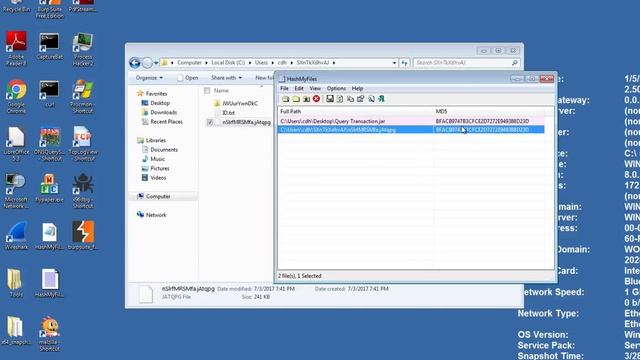Viewport: 640px width, 360px height.
Task: Select the yellow folder in Explorer file list
Action: point(236,104)
